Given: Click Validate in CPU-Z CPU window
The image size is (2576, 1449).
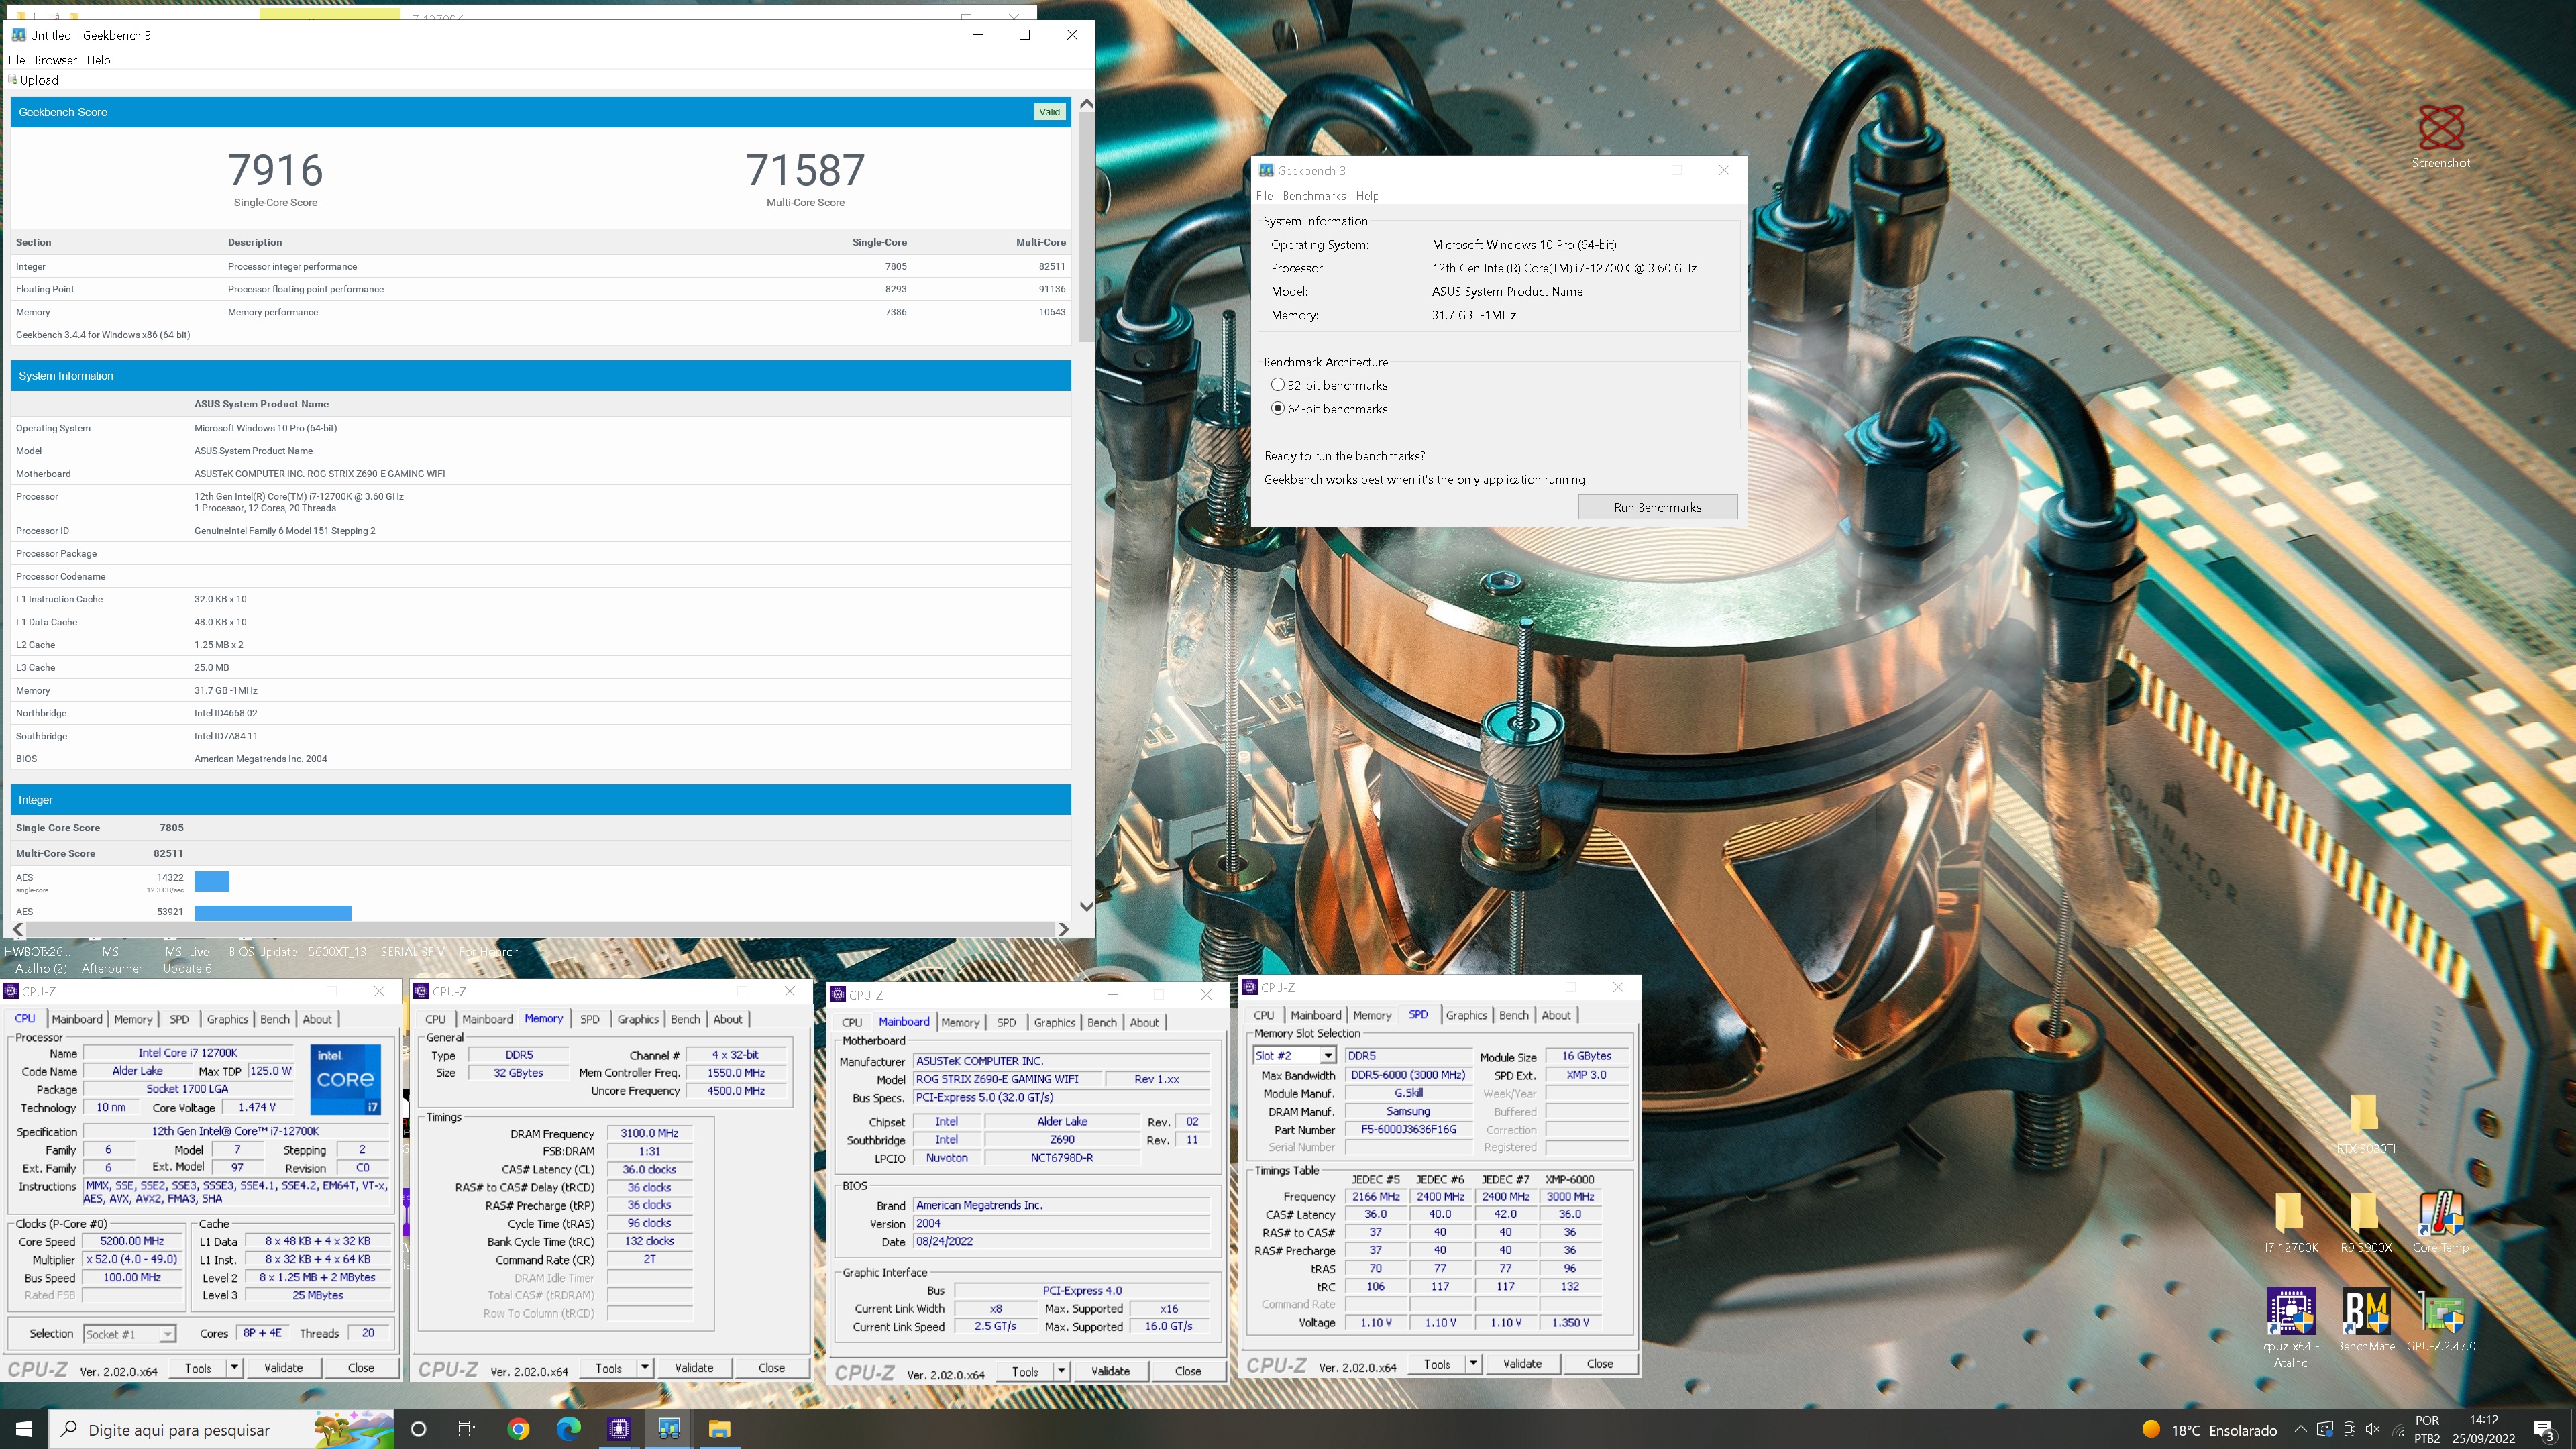Looking at the screenshot, I should pyautogui.click(x=283, y=1367).
